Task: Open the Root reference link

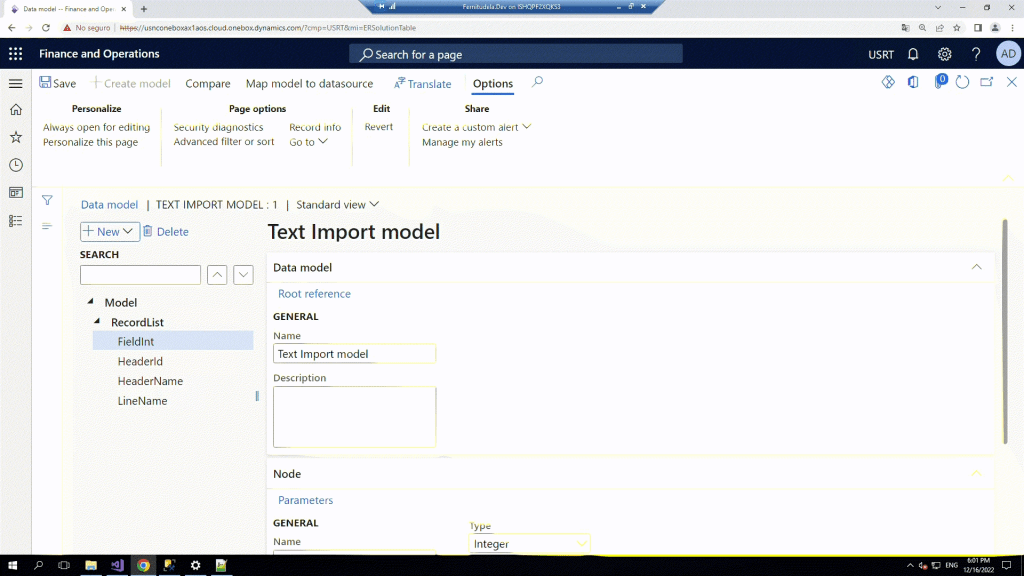Action: pos(314,294)
